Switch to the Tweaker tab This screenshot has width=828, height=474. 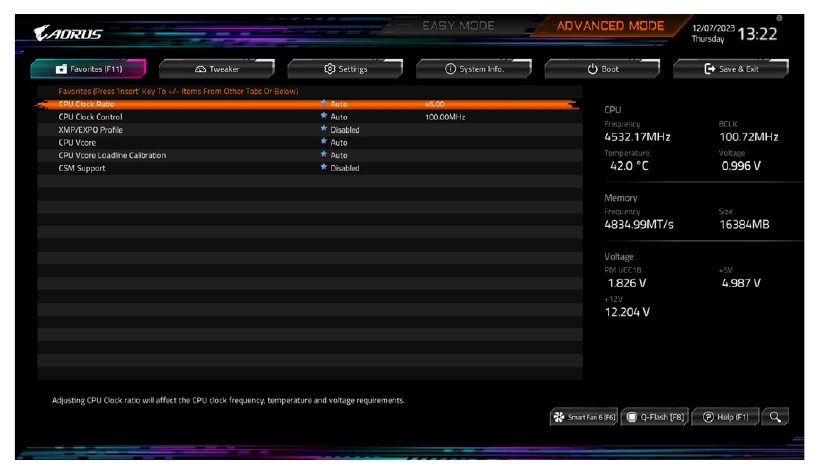tap(217, 69)
